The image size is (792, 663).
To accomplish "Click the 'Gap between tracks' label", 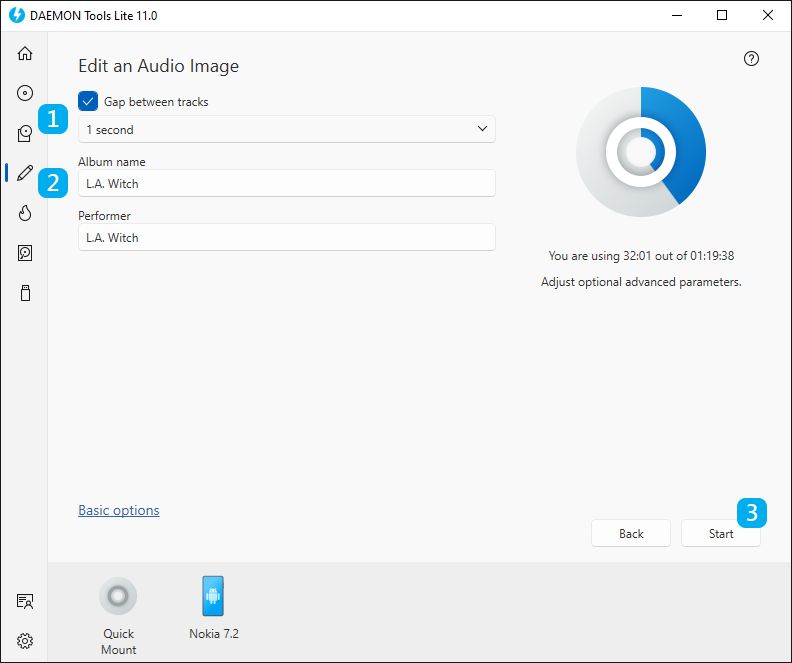I will 156,101.
